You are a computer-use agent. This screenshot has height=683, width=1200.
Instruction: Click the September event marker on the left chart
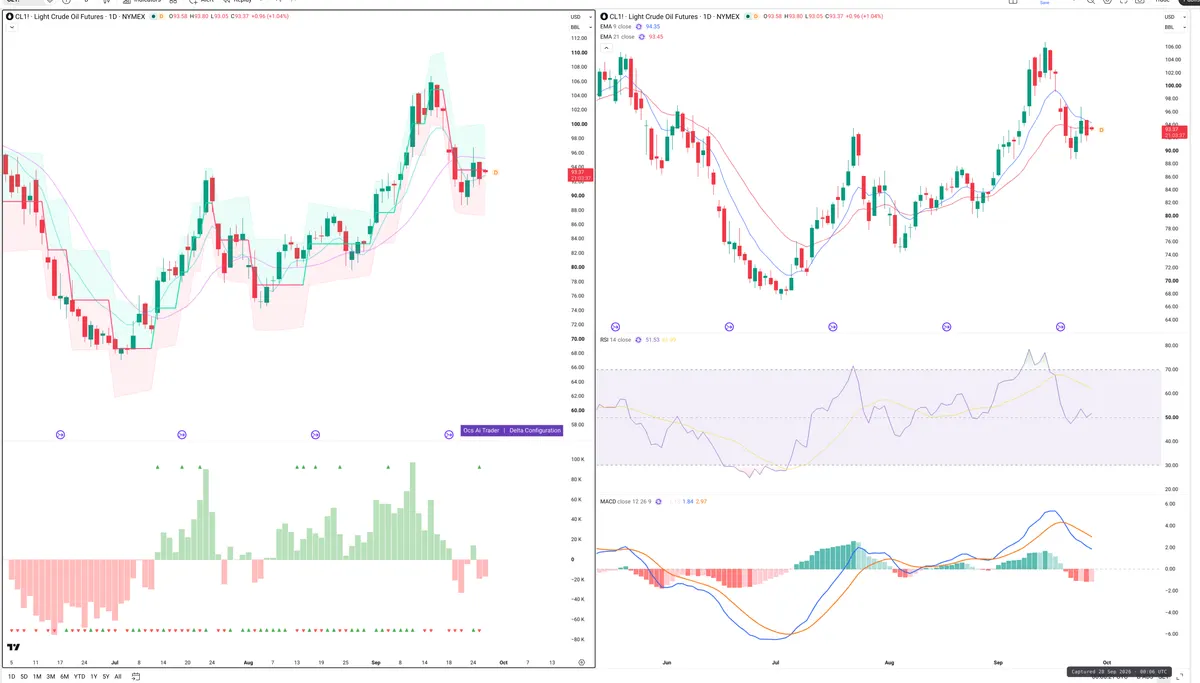tap(449, 434)
